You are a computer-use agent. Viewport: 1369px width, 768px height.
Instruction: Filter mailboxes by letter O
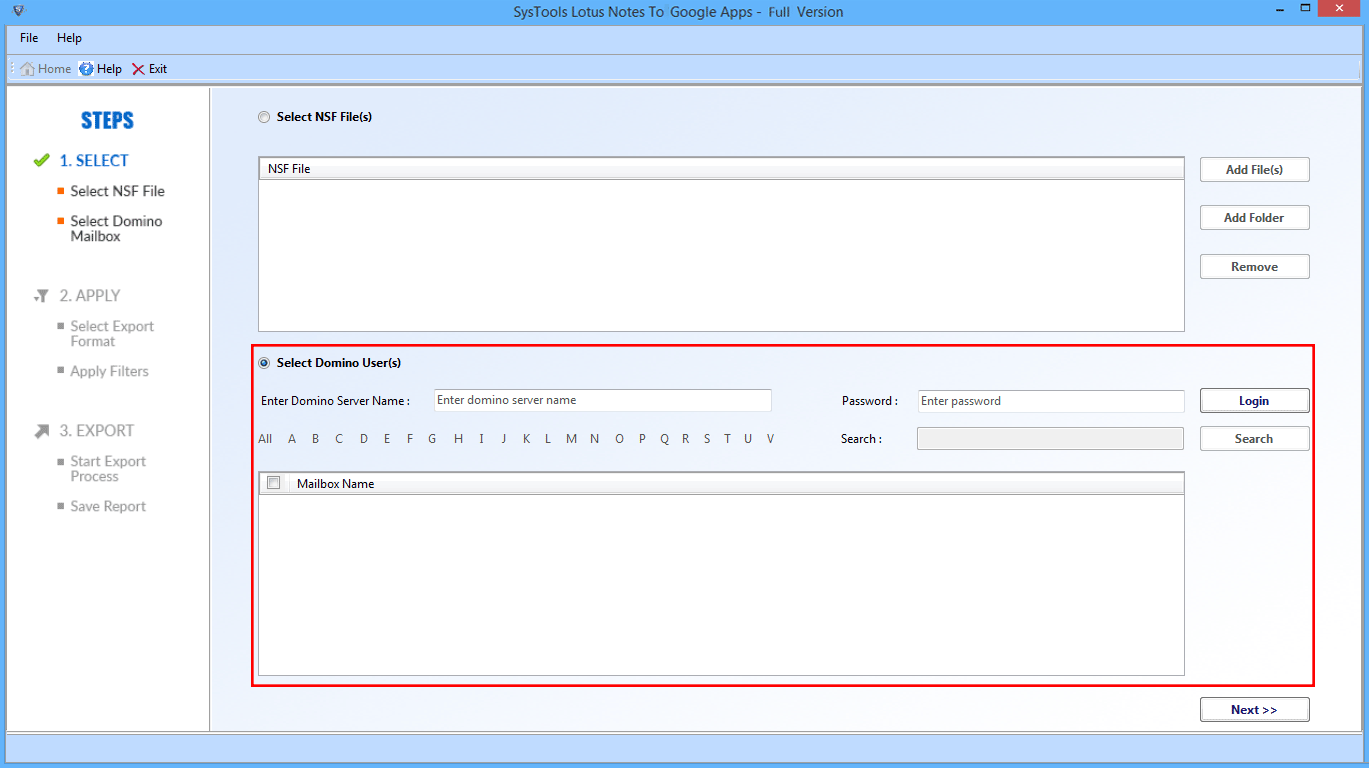(x=619, y=439)
